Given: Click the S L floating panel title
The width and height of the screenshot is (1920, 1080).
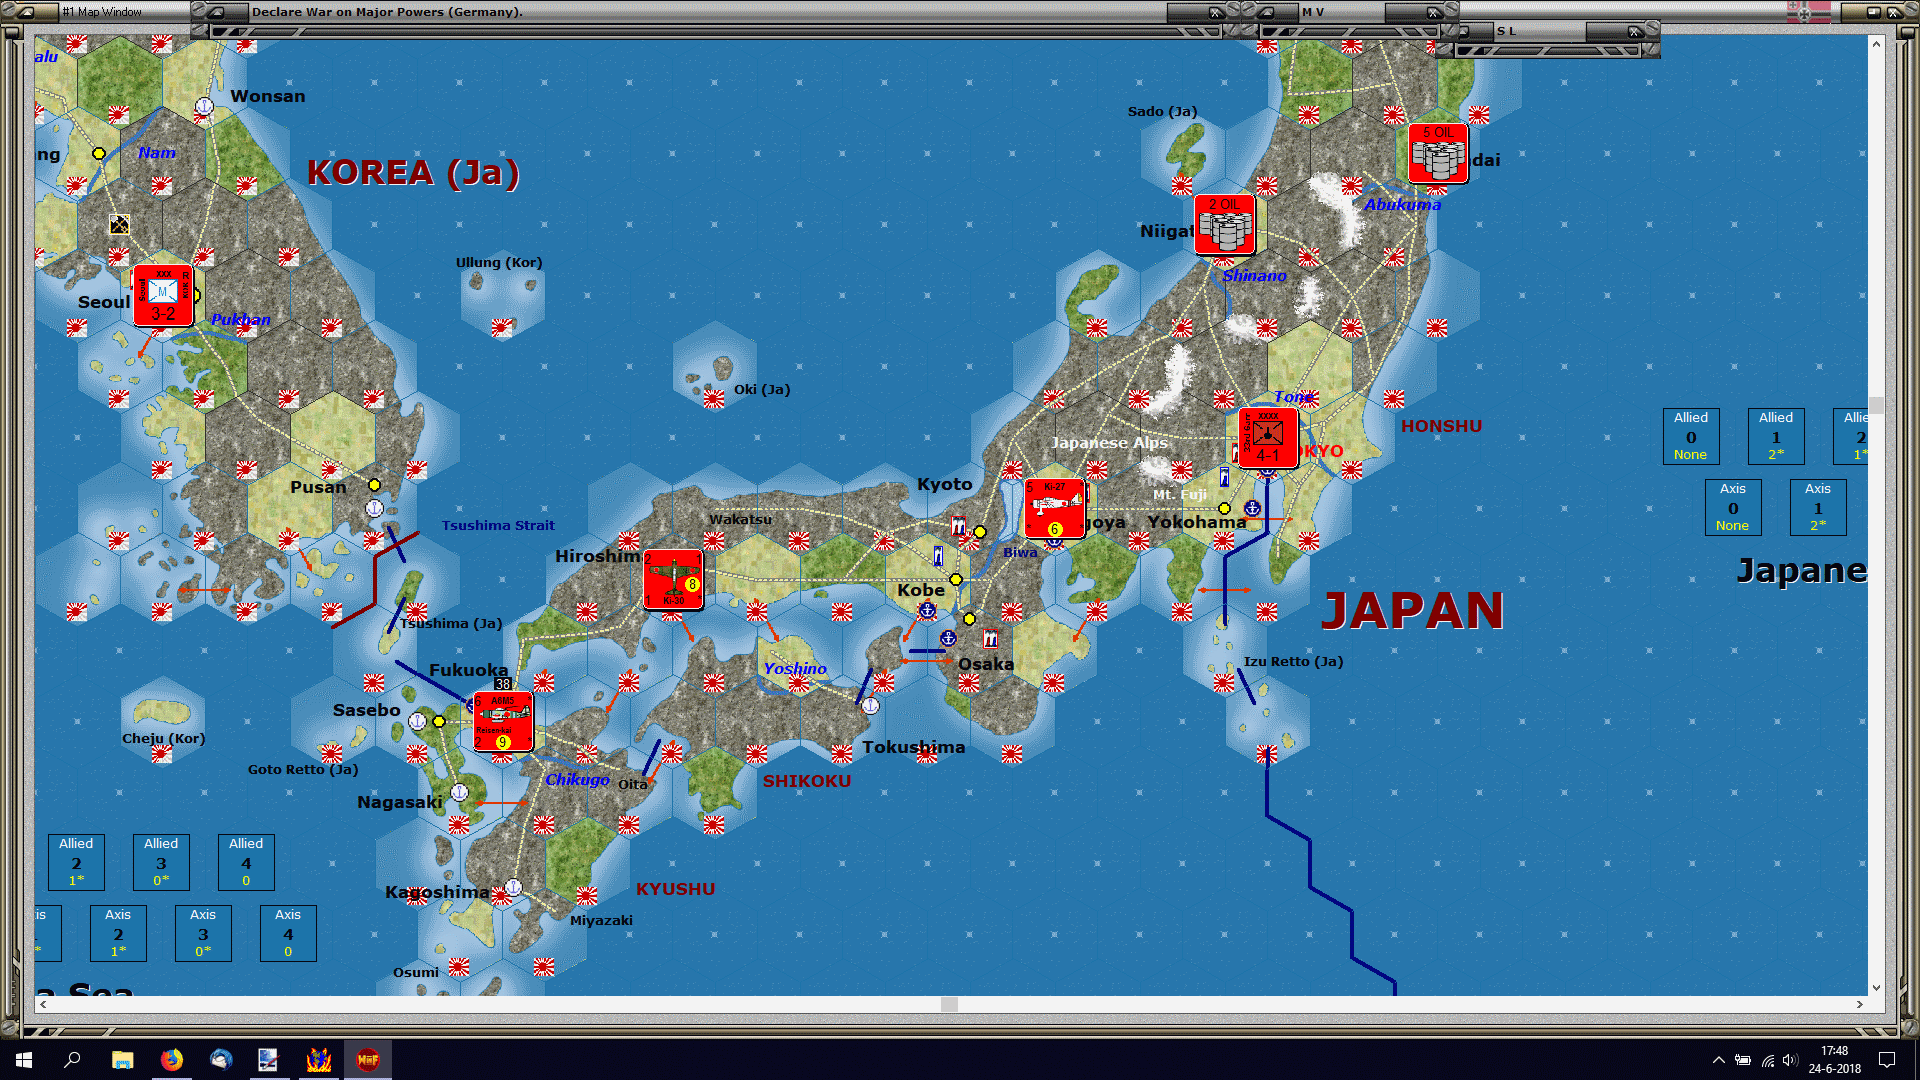Looking at the screenshot, I should [1506, 31].
